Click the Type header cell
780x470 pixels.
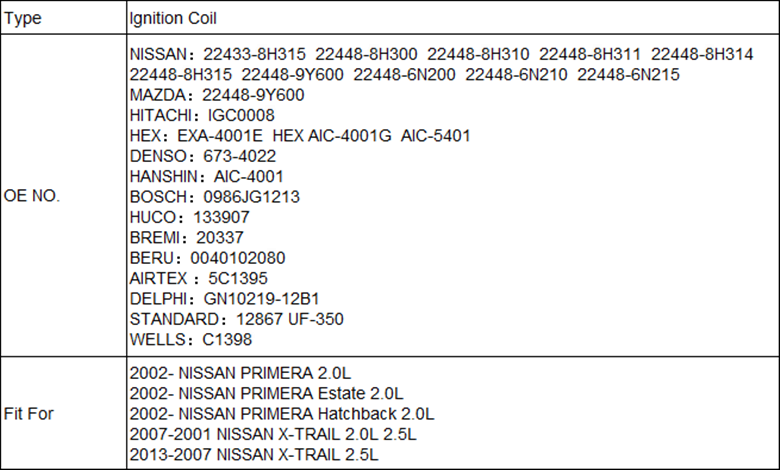click(x=64, y=18)
